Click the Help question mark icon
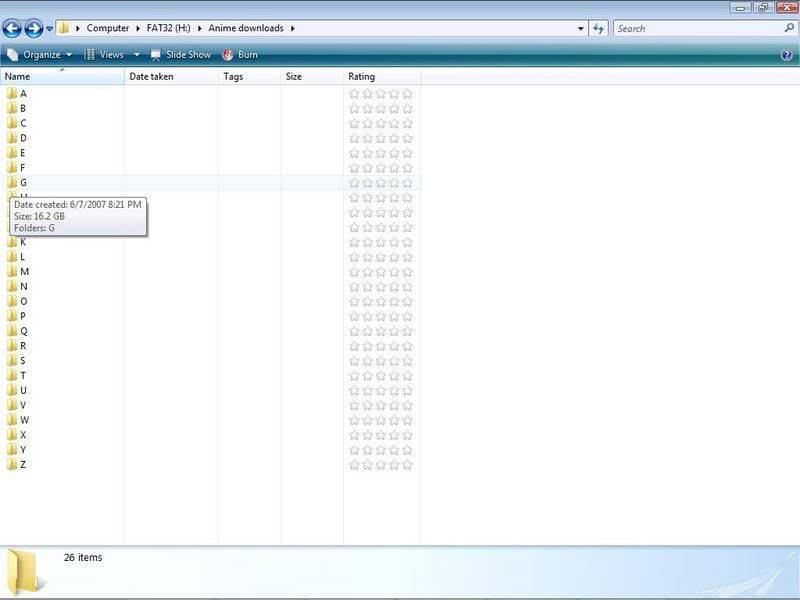800x600 pixels. coord(786,55)
